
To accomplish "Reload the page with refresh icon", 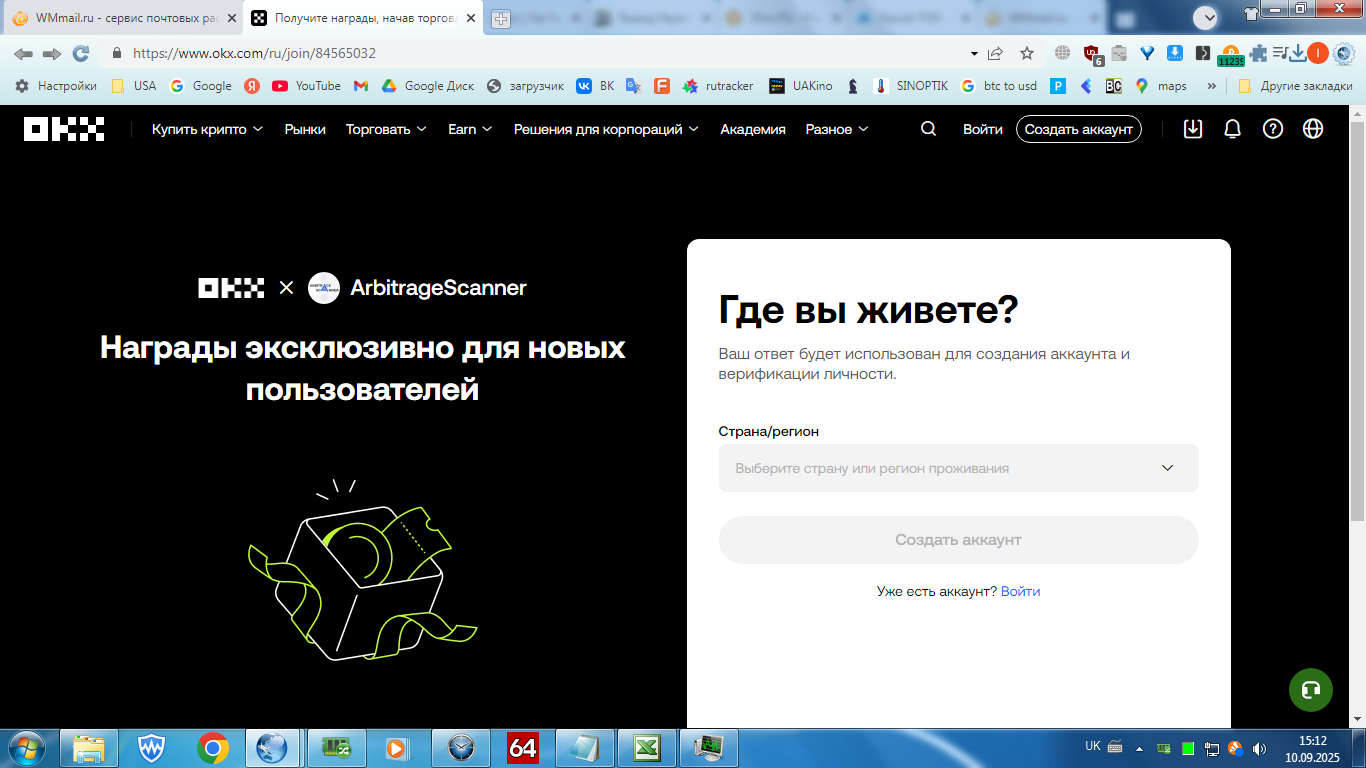I will pos(81,53).
